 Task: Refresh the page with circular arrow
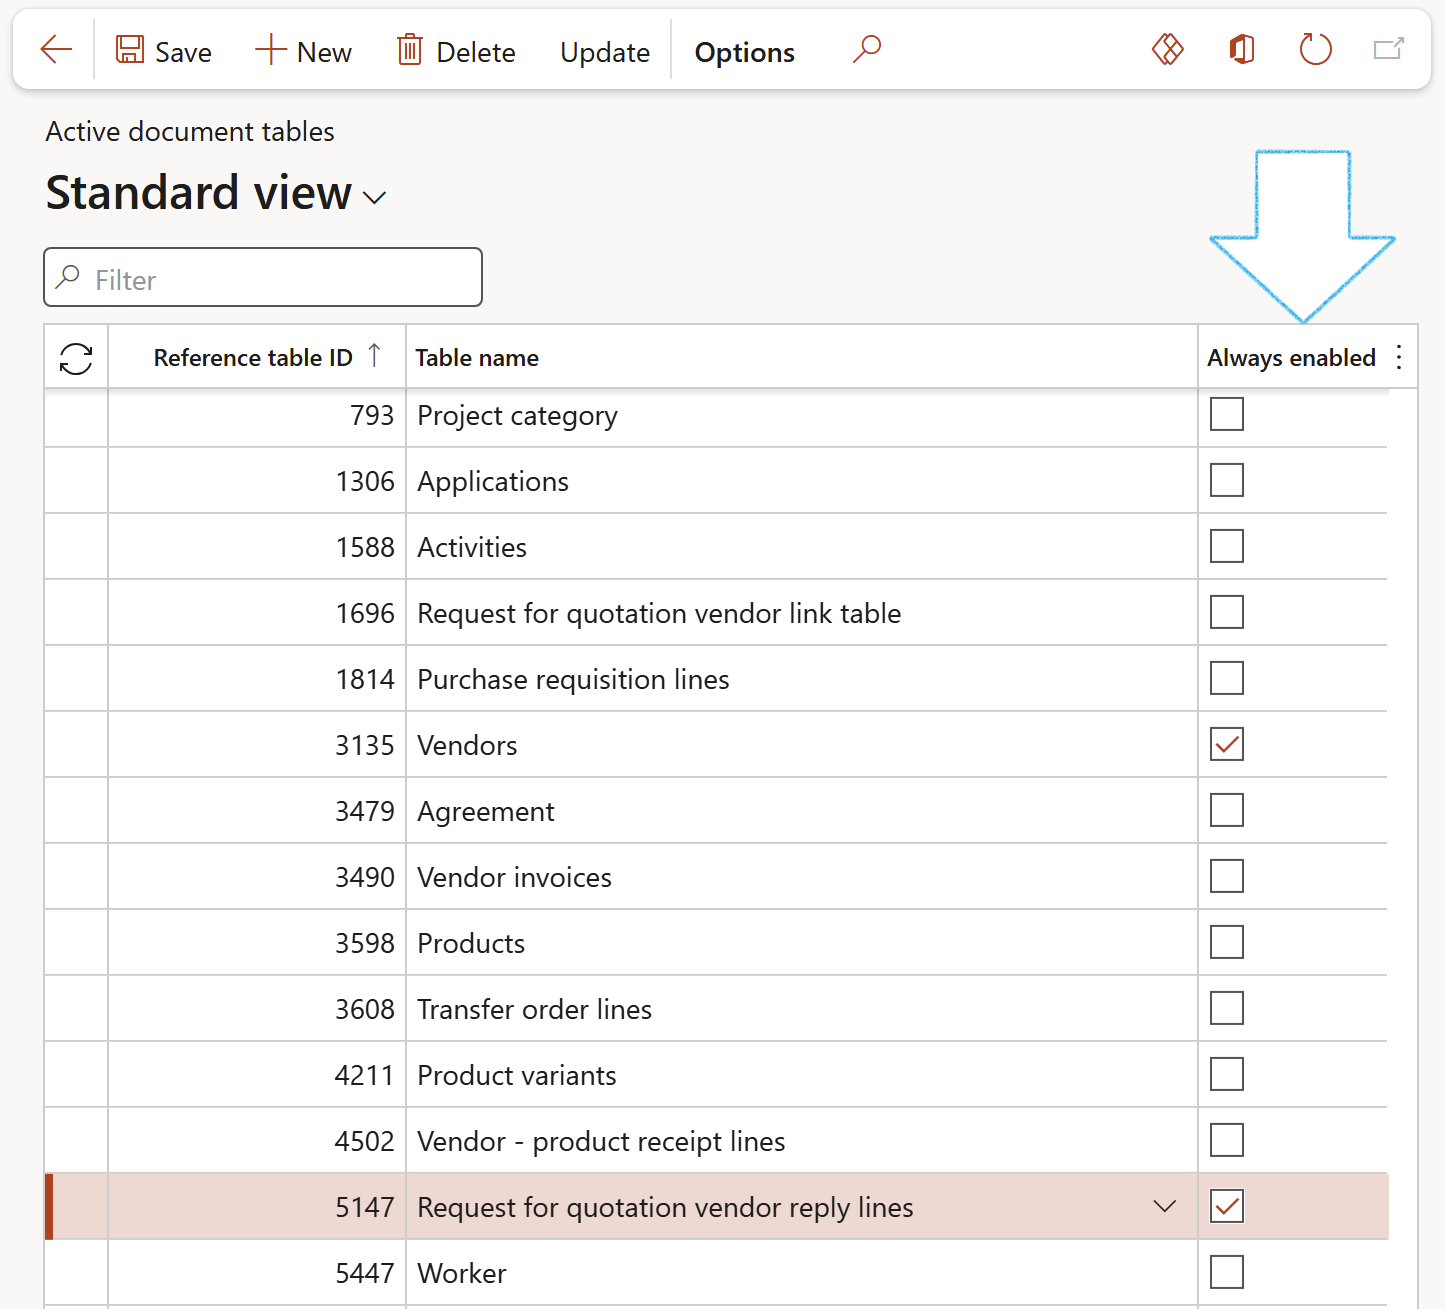click(1315, 49)
